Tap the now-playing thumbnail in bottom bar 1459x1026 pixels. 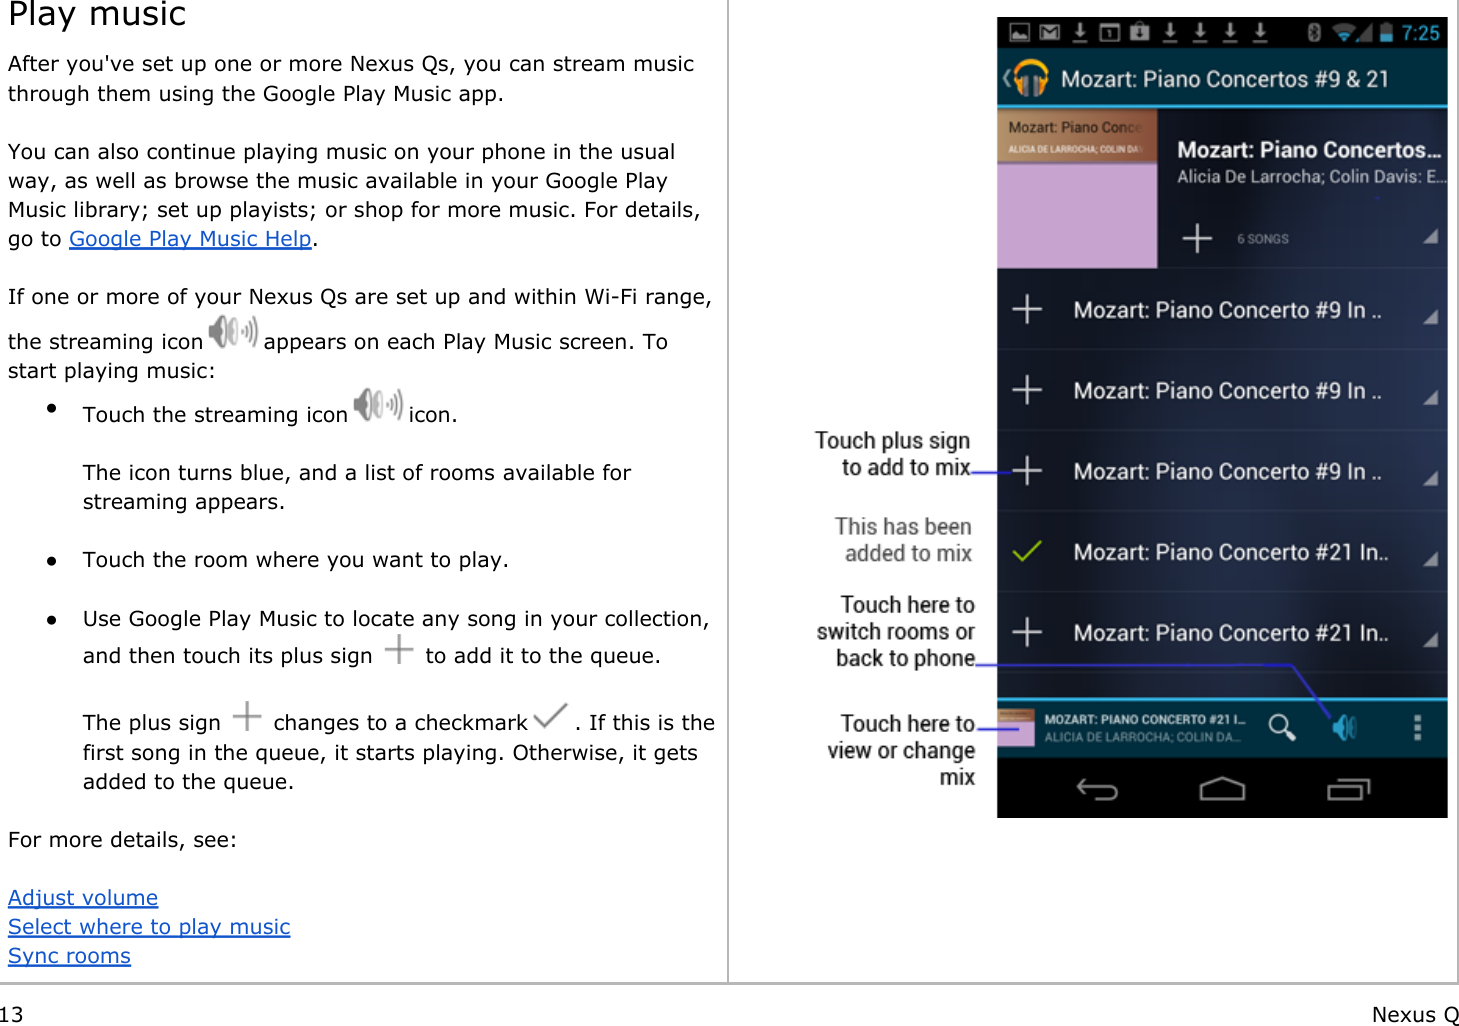click(x=1016, y=727)
